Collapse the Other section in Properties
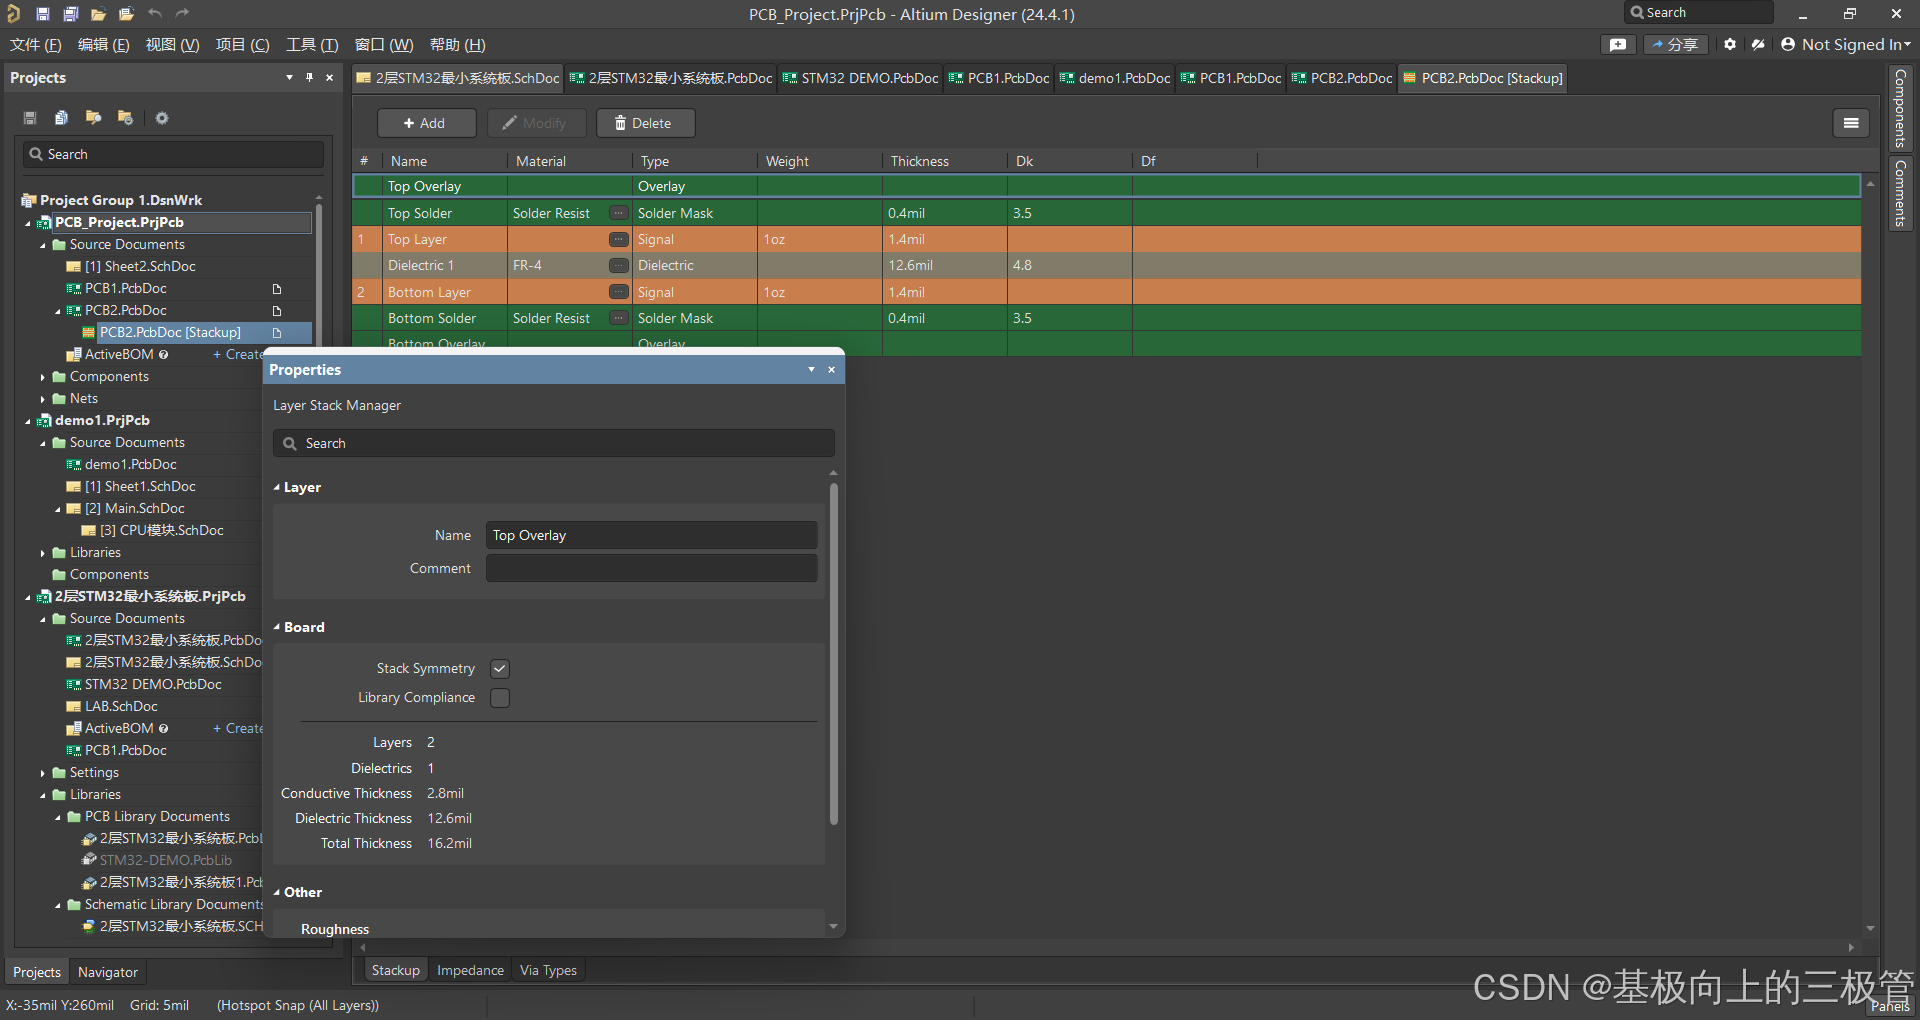The image size is (1920, 1020). [277, 892]
